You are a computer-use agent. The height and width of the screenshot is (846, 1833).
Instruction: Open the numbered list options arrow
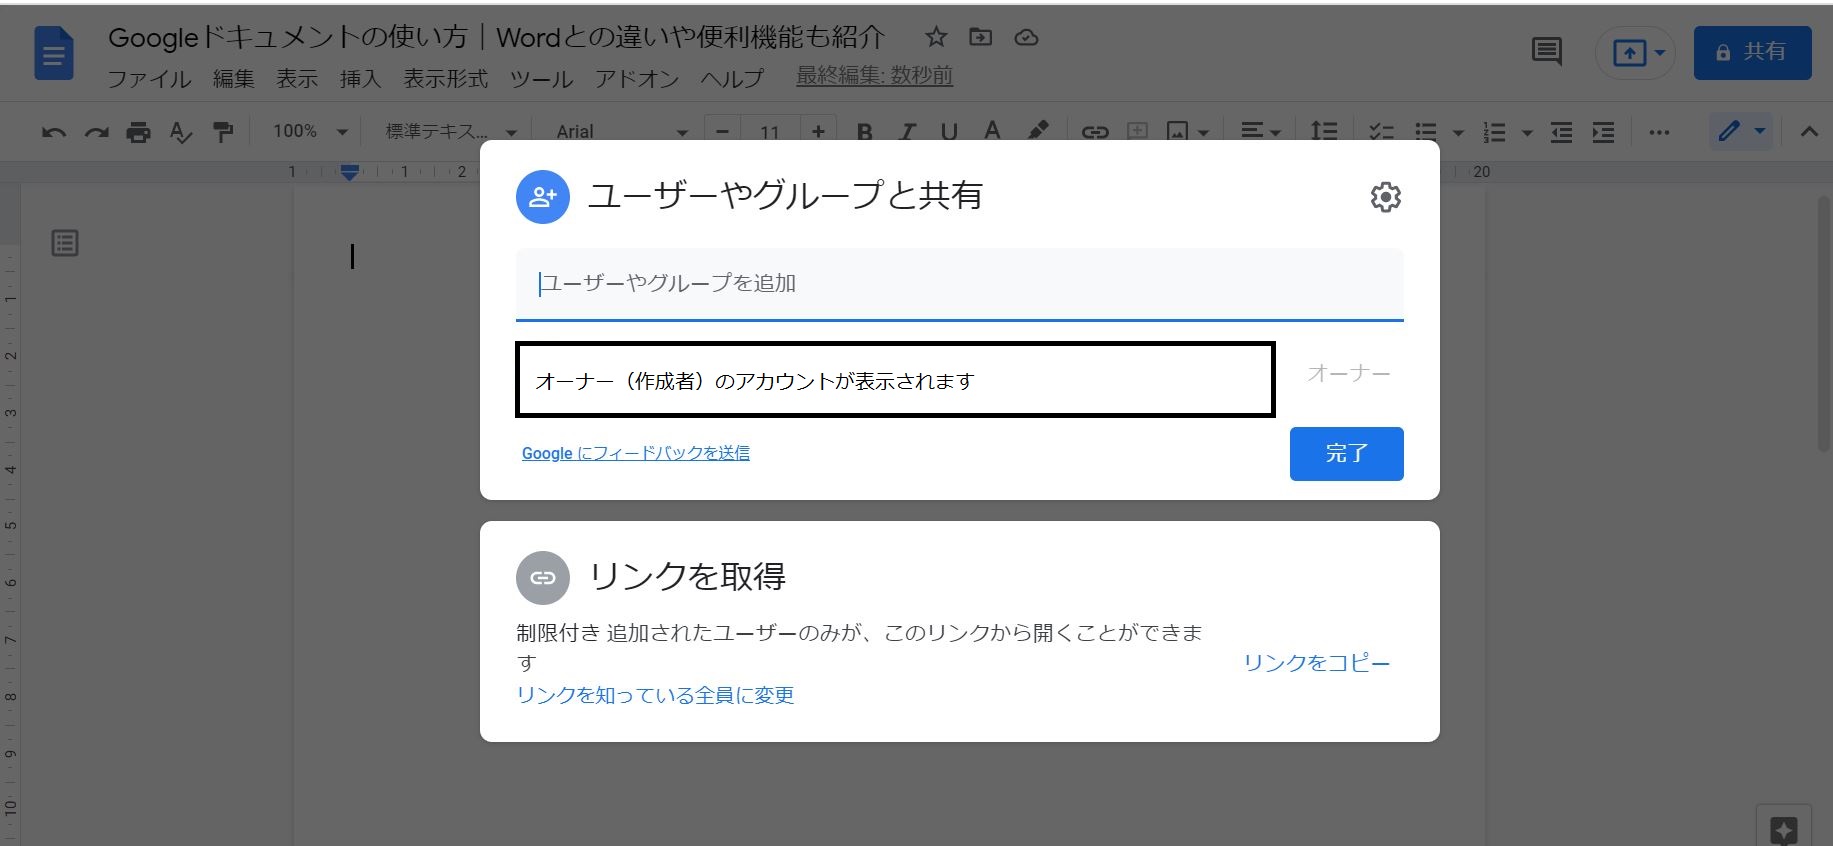tap(1527, 133)
